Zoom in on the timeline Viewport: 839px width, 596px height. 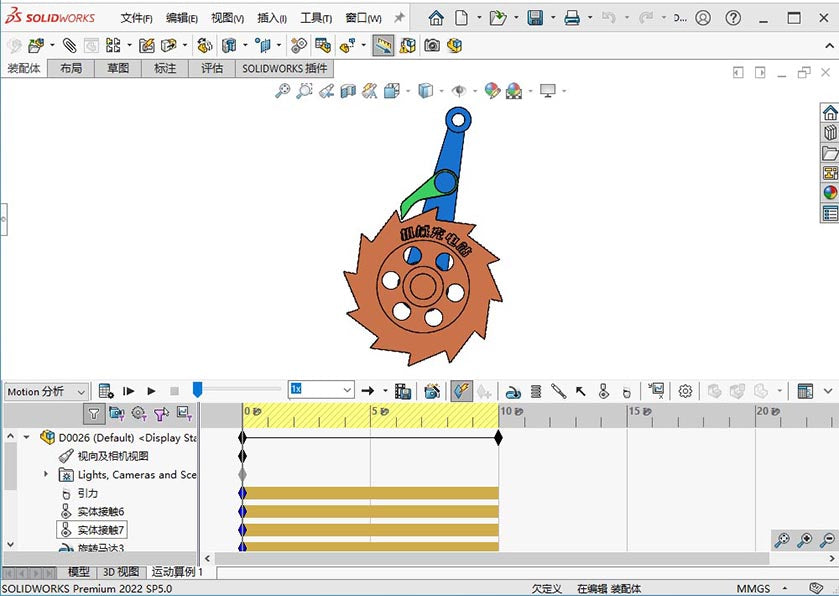click(x=805, y=540)
